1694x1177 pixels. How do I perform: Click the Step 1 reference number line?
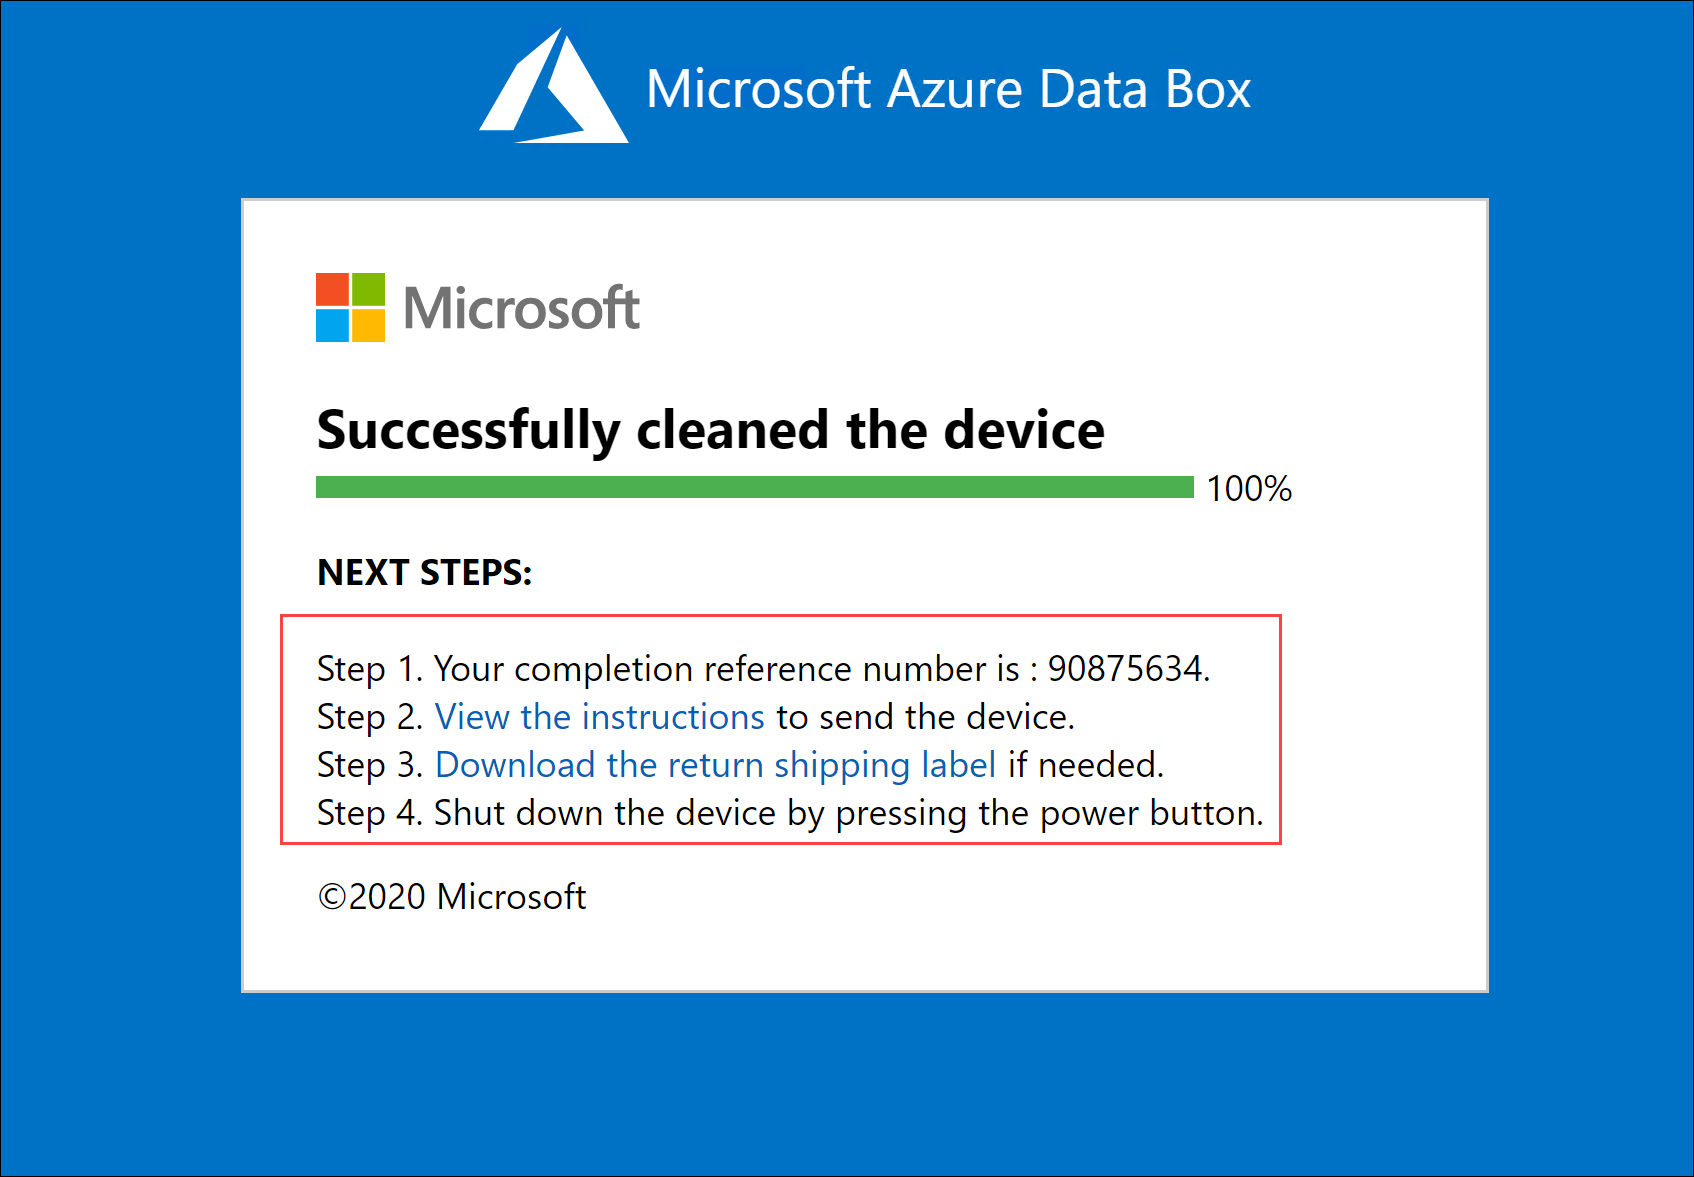764,669
